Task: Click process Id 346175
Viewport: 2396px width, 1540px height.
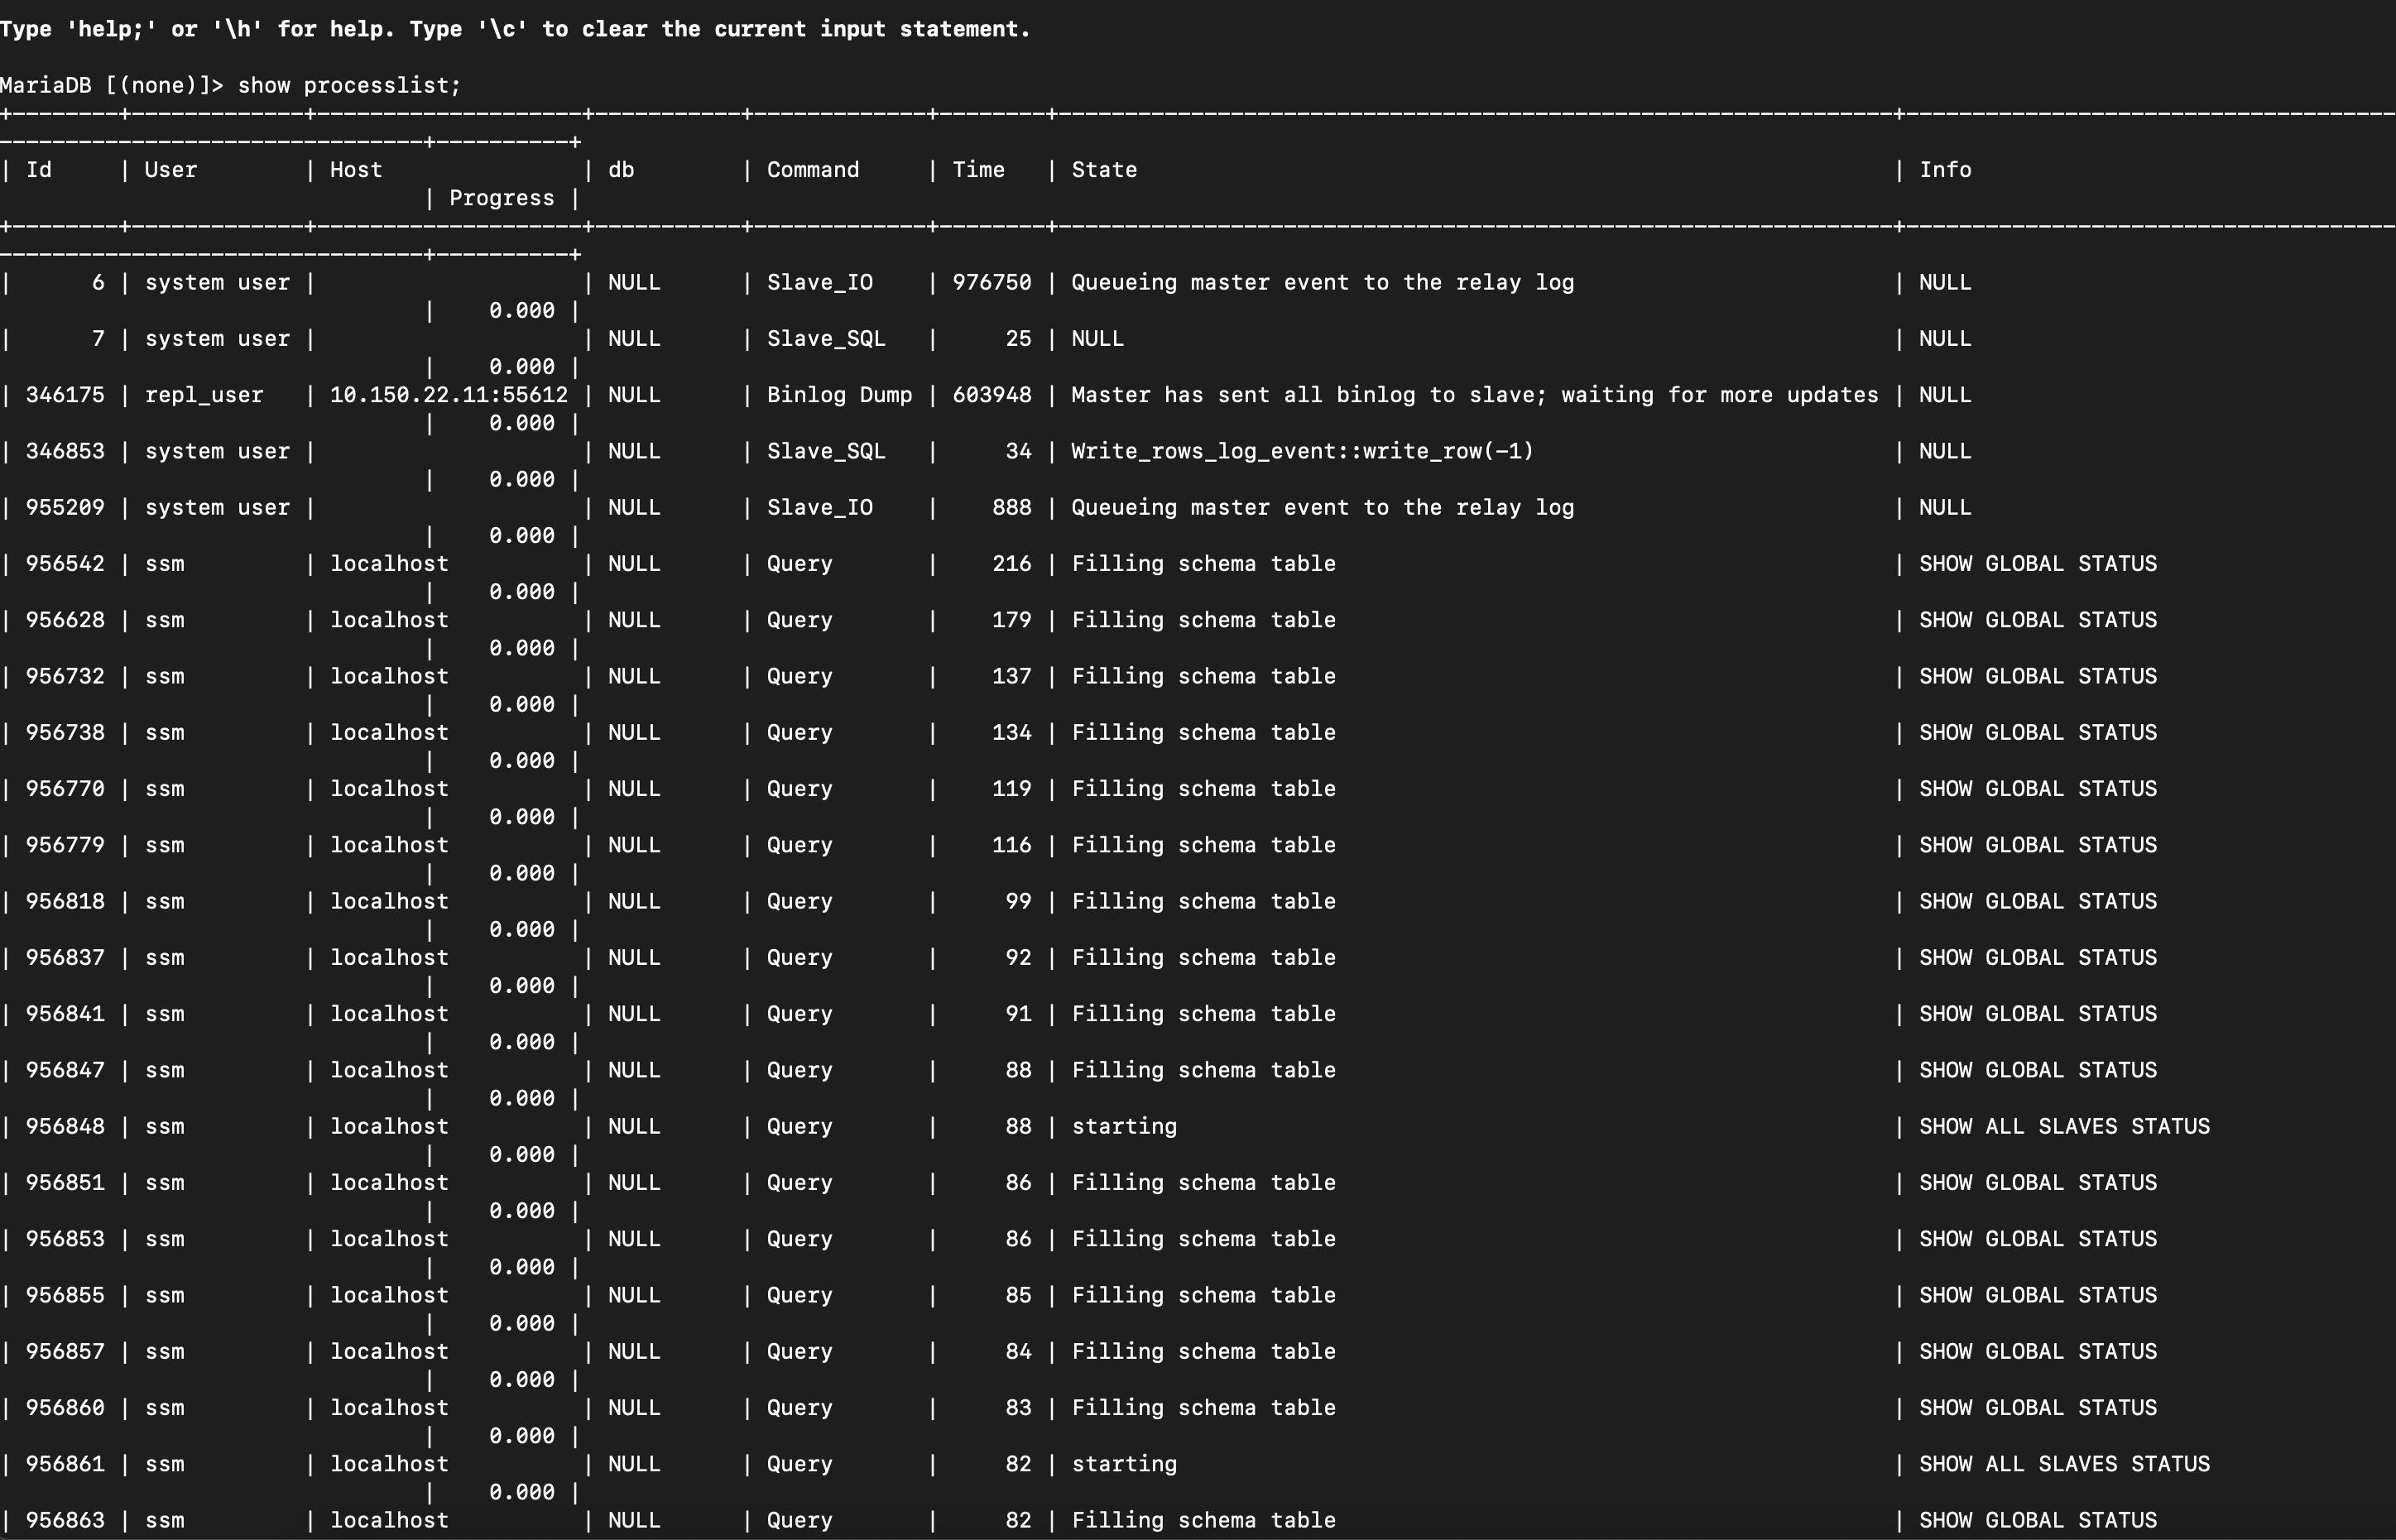Action: tap(65, 395)
